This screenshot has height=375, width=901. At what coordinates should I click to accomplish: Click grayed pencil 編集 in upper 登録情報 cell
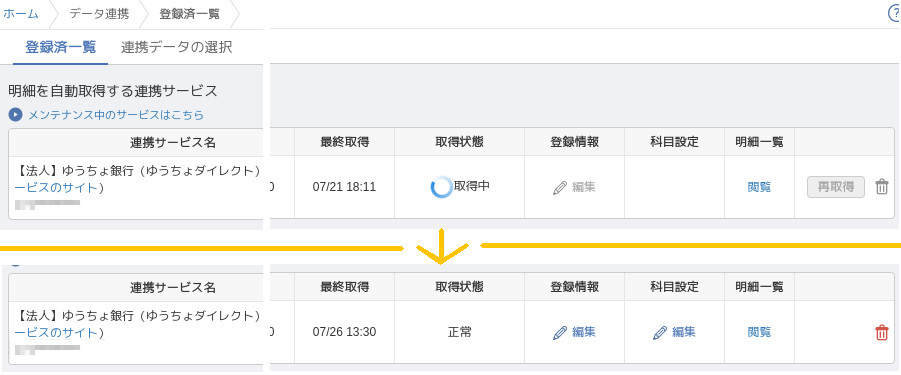(x=573, y=187)
